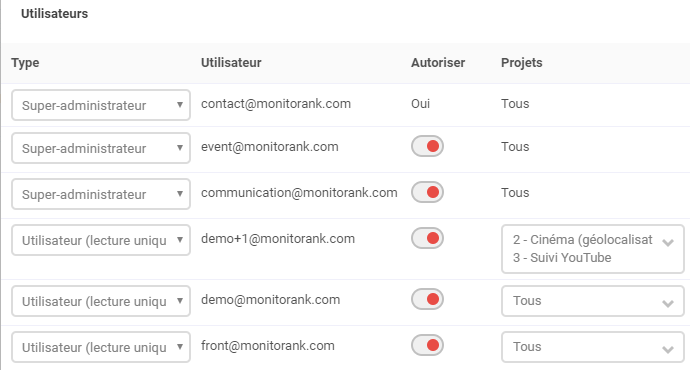690x370 pixels.
Task: Open type dropdown for contact@monitorank.com
Action: [101, 105]
